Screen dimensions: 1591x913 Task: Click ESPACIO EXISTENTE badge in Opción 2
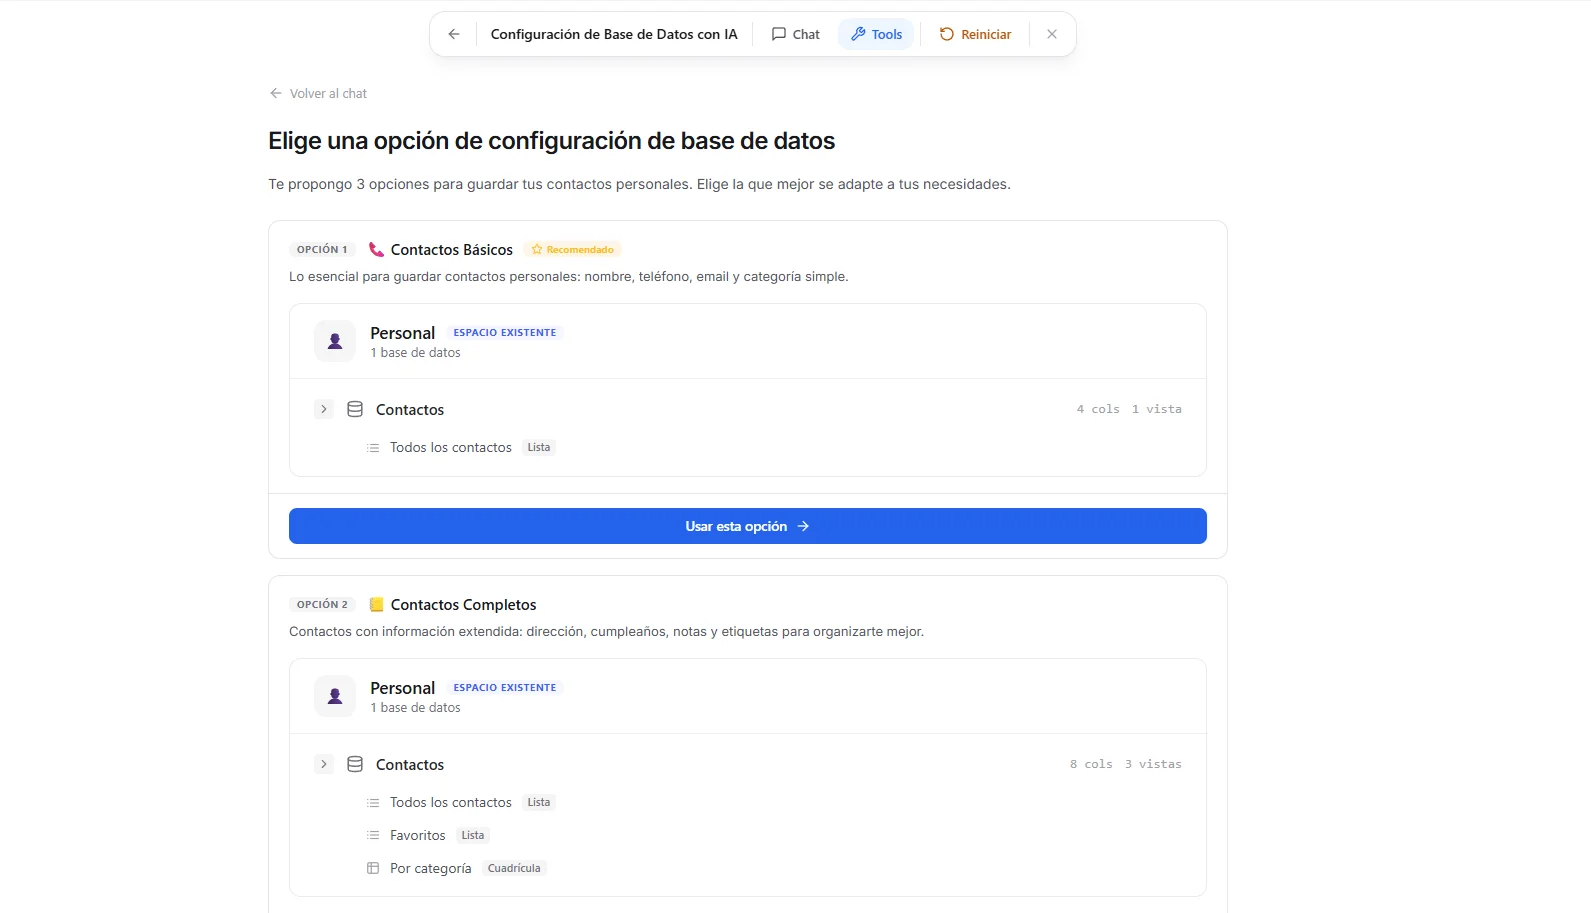click(x=505, y=688)
